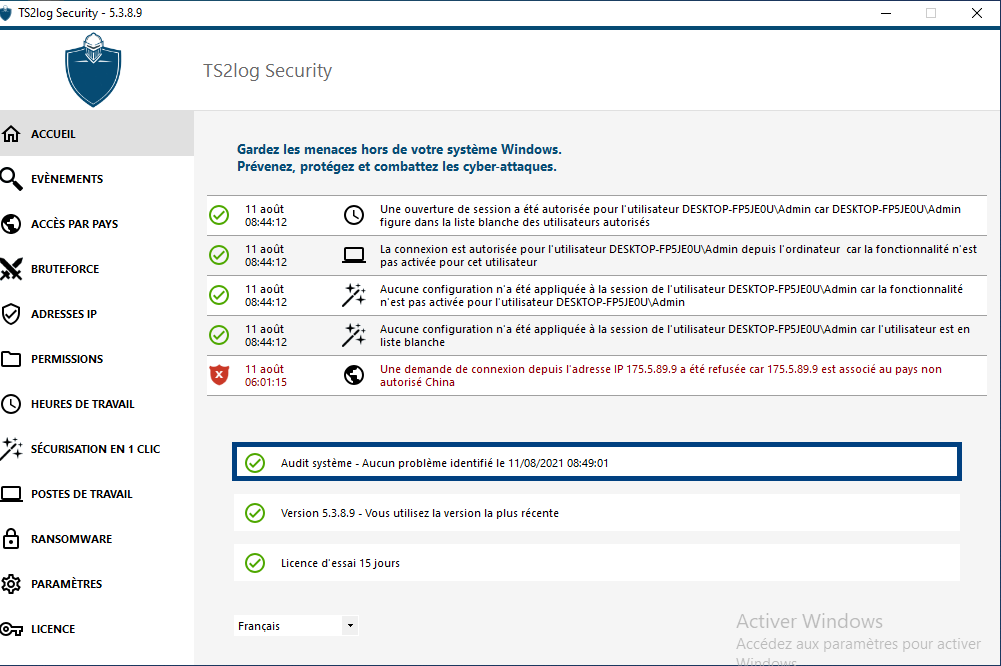Select the 'La connexion est autorisée' event text
The height and width of the screenshot is (666, 1001).
678,255
